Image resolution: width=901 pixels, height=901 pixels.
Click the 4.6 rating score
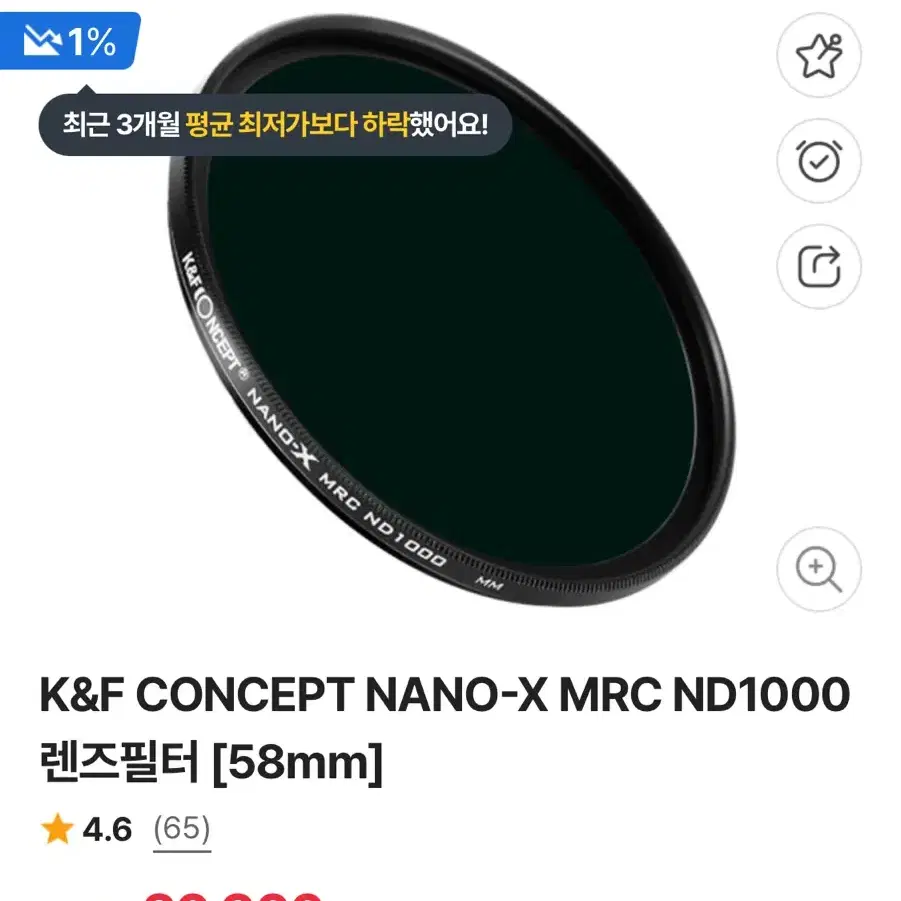(107, 829)
